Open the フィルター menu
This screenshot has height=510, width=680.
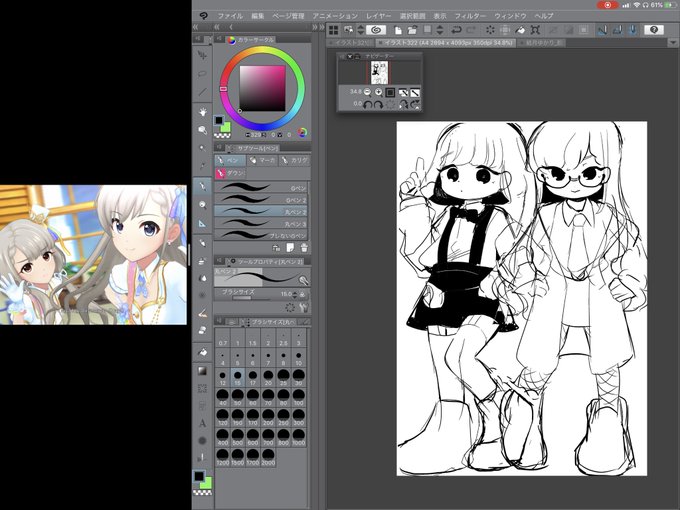click(470, 16)
